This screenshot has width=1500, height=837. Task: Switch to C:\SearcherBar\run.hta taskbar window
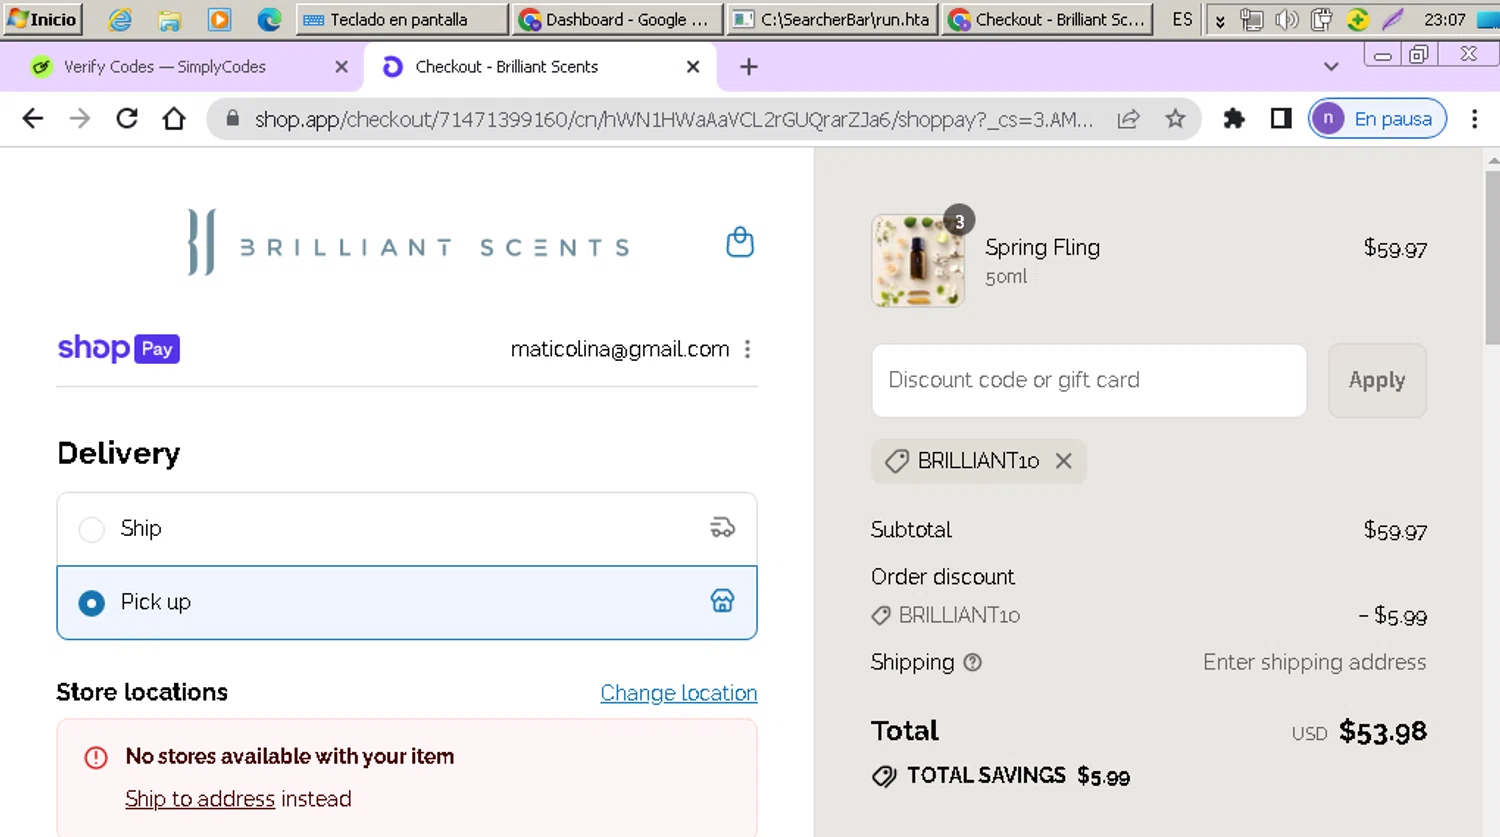832,19
